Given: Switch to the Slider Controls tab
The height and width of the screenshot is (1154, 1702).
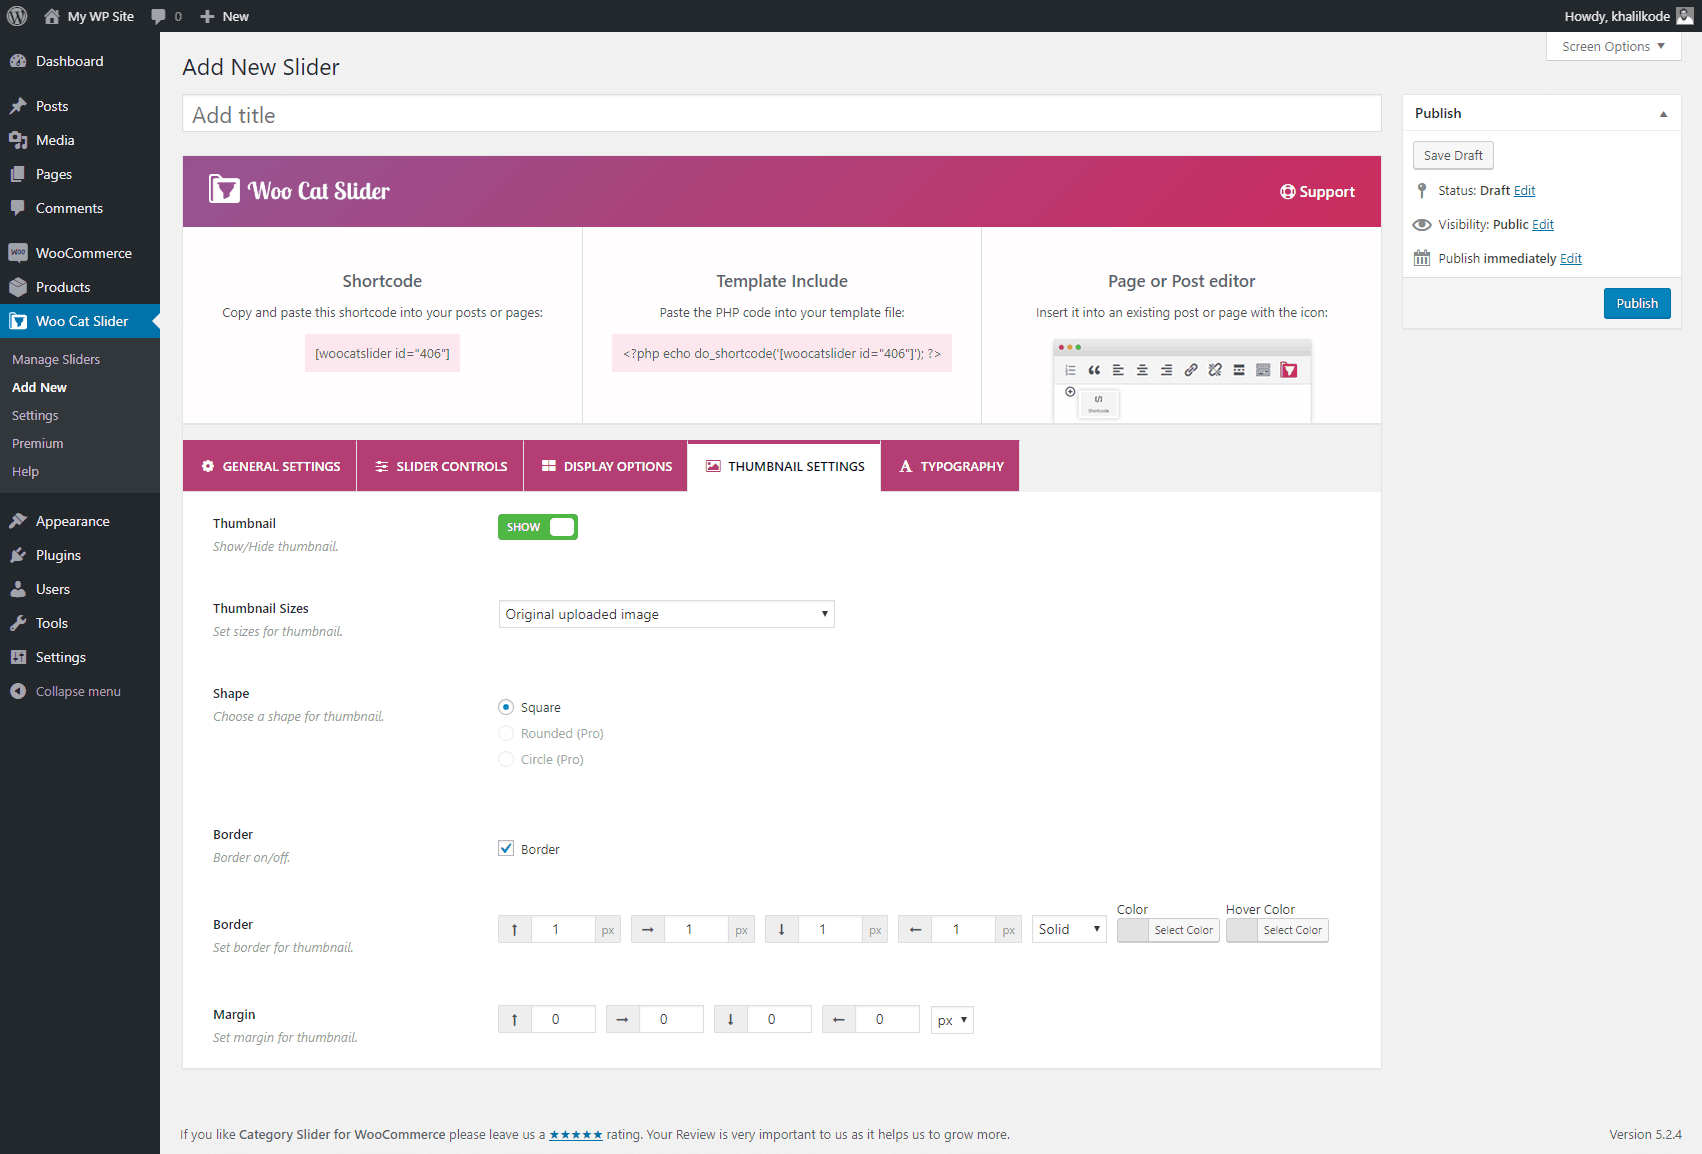Looking at the screenshot, I should click(x=440, y=466).
